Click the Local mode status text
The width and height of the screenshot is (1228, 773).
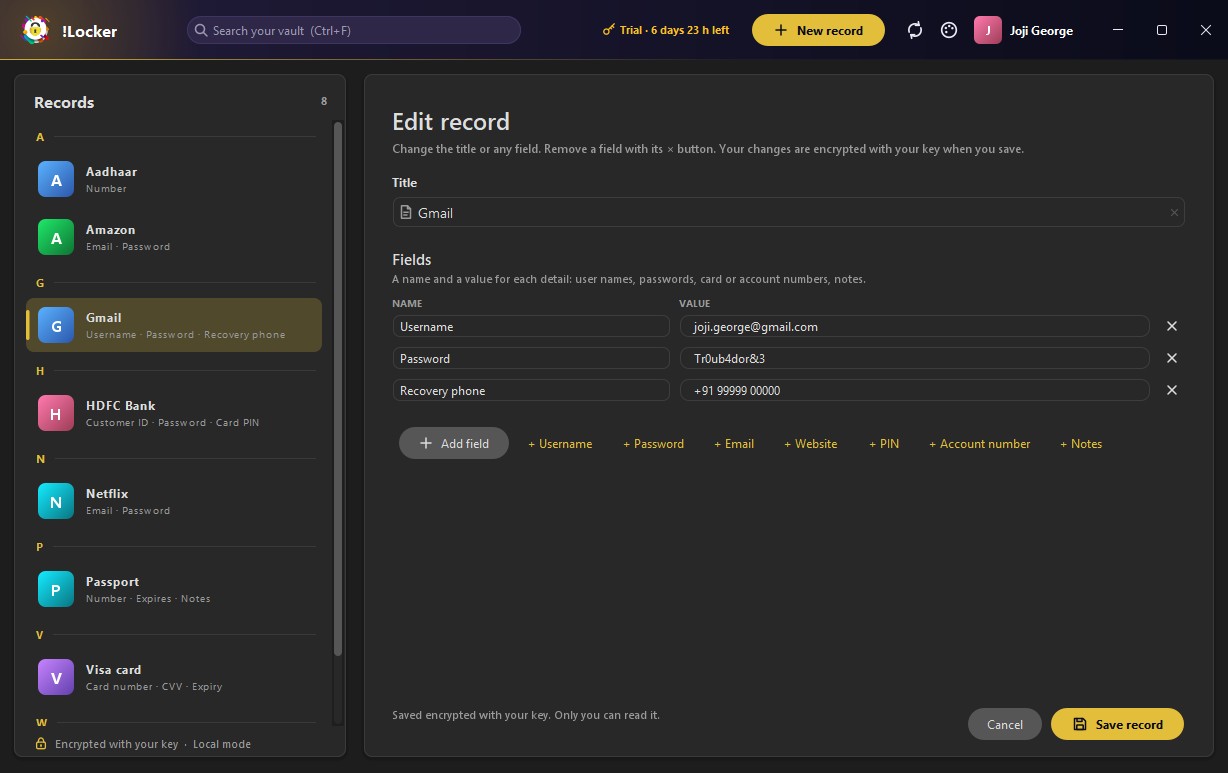point(222,744)
